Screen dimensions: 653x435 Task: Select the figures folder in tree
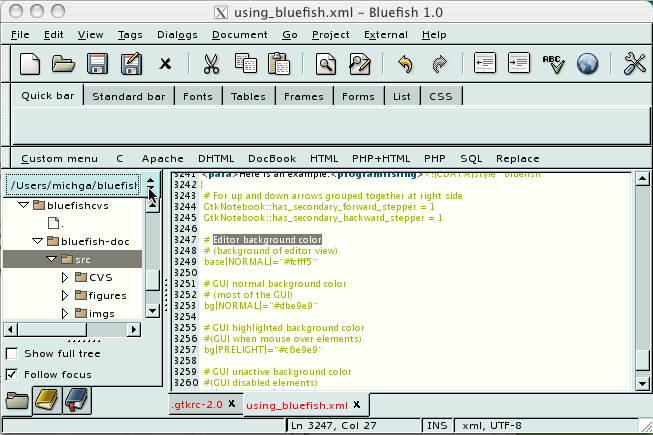tap(107, 296)
